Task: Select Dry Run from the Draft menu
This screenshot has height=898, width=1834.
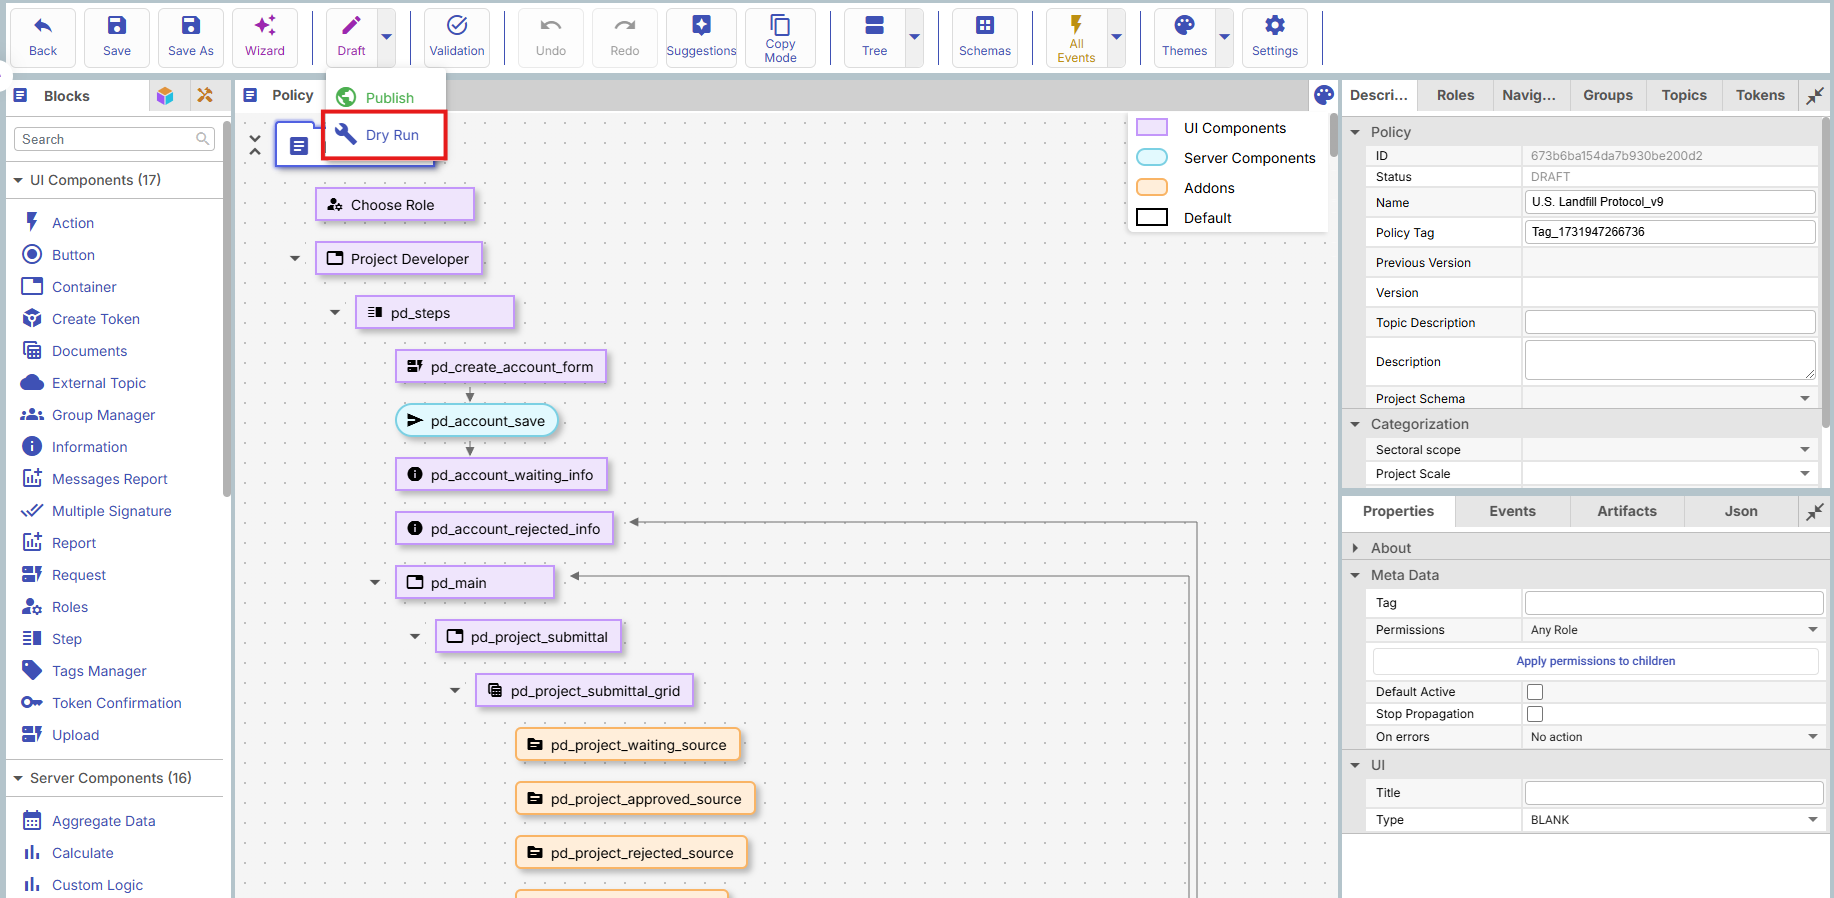Action: [391, 135]
